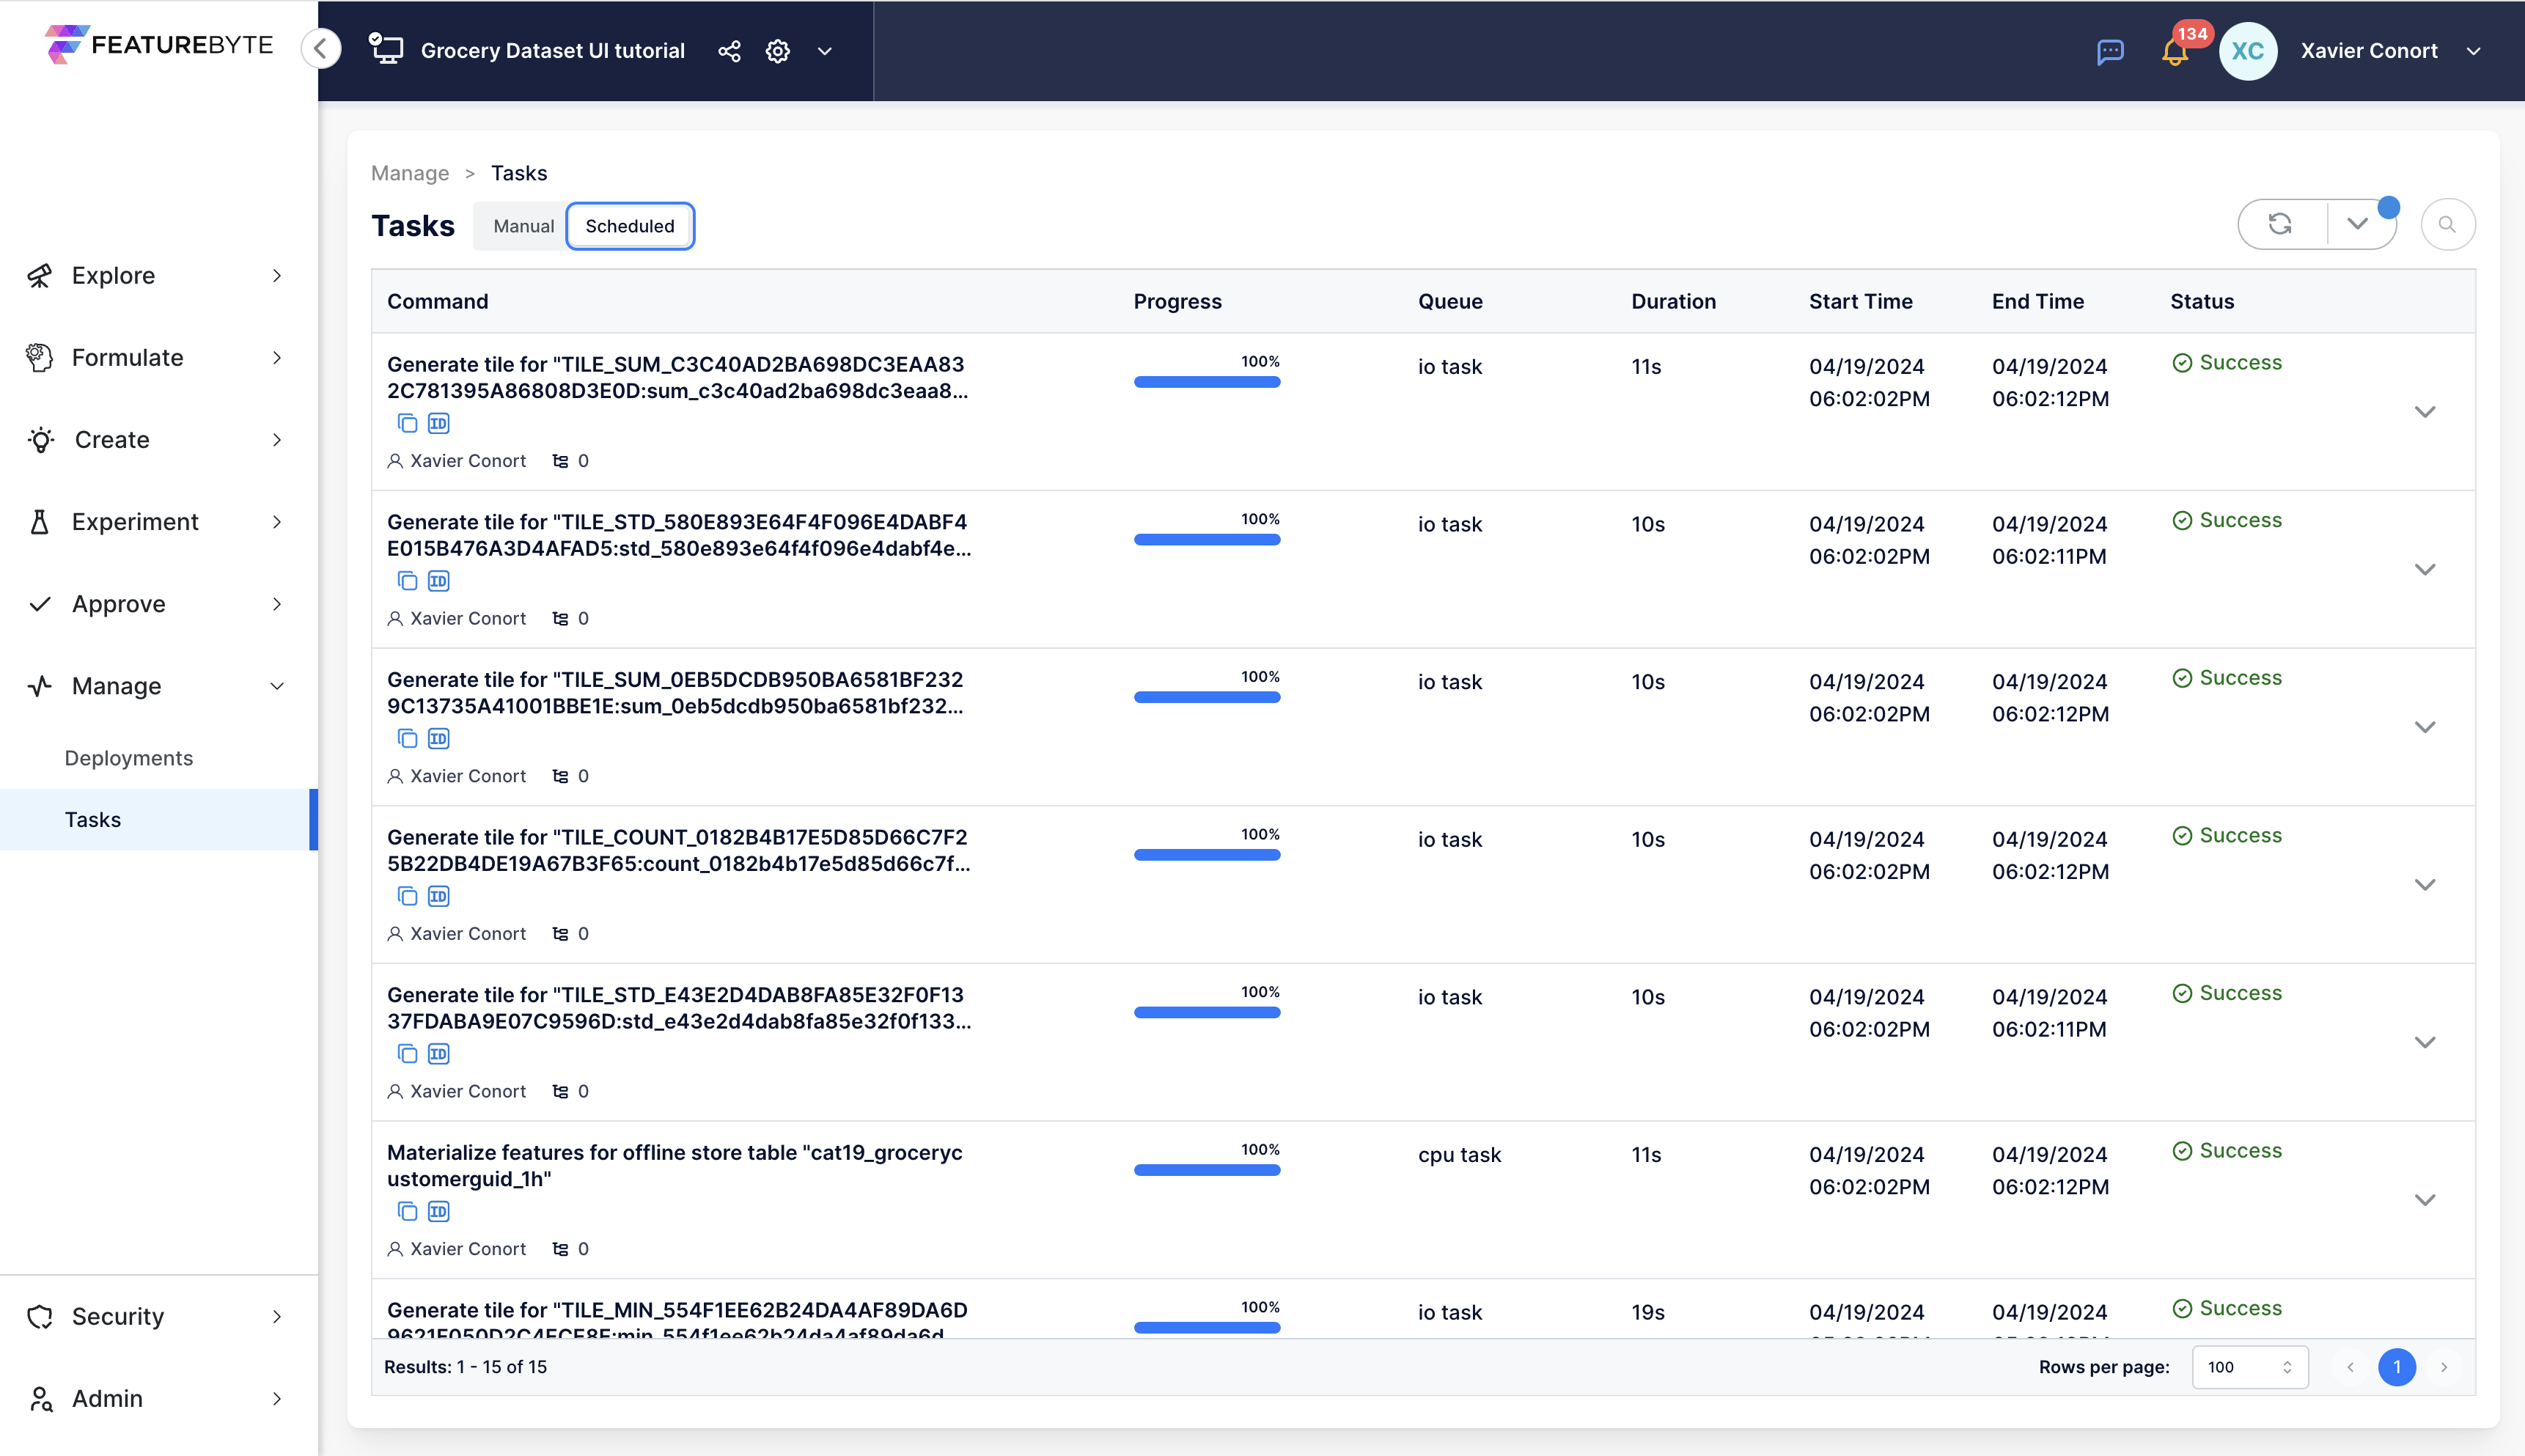
Task: Click the catalog monitor icon beside Grocery Dataset
Action: [x=386, y=49]
